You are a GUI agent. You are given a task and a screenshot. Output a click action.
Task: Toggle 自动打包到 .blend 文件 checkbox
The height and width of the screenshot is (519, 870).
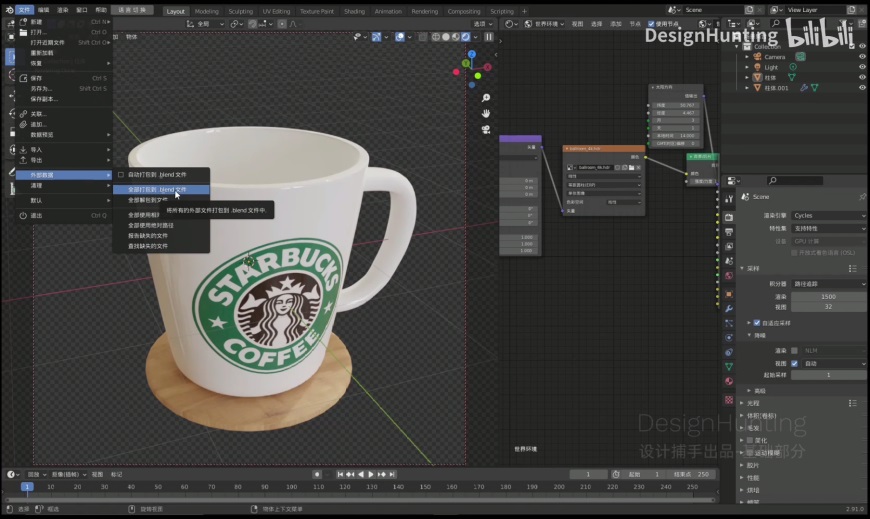pyautogui.click(x=121, y=174)
